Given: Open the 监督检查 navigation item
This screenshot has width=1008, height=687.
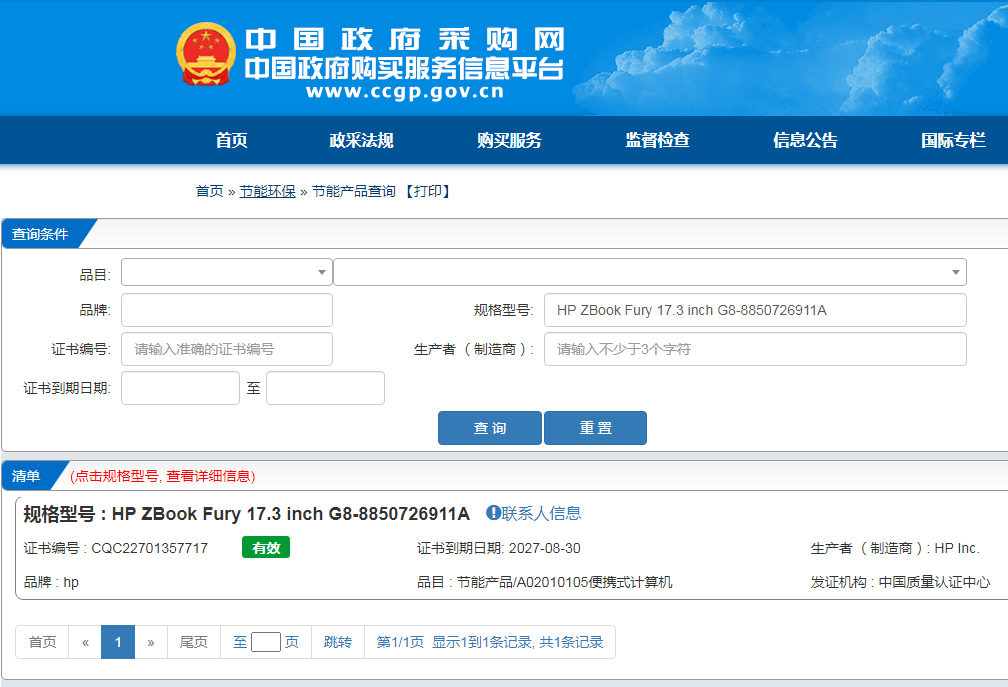Looking at the screenshot, I should coord(657,140).
